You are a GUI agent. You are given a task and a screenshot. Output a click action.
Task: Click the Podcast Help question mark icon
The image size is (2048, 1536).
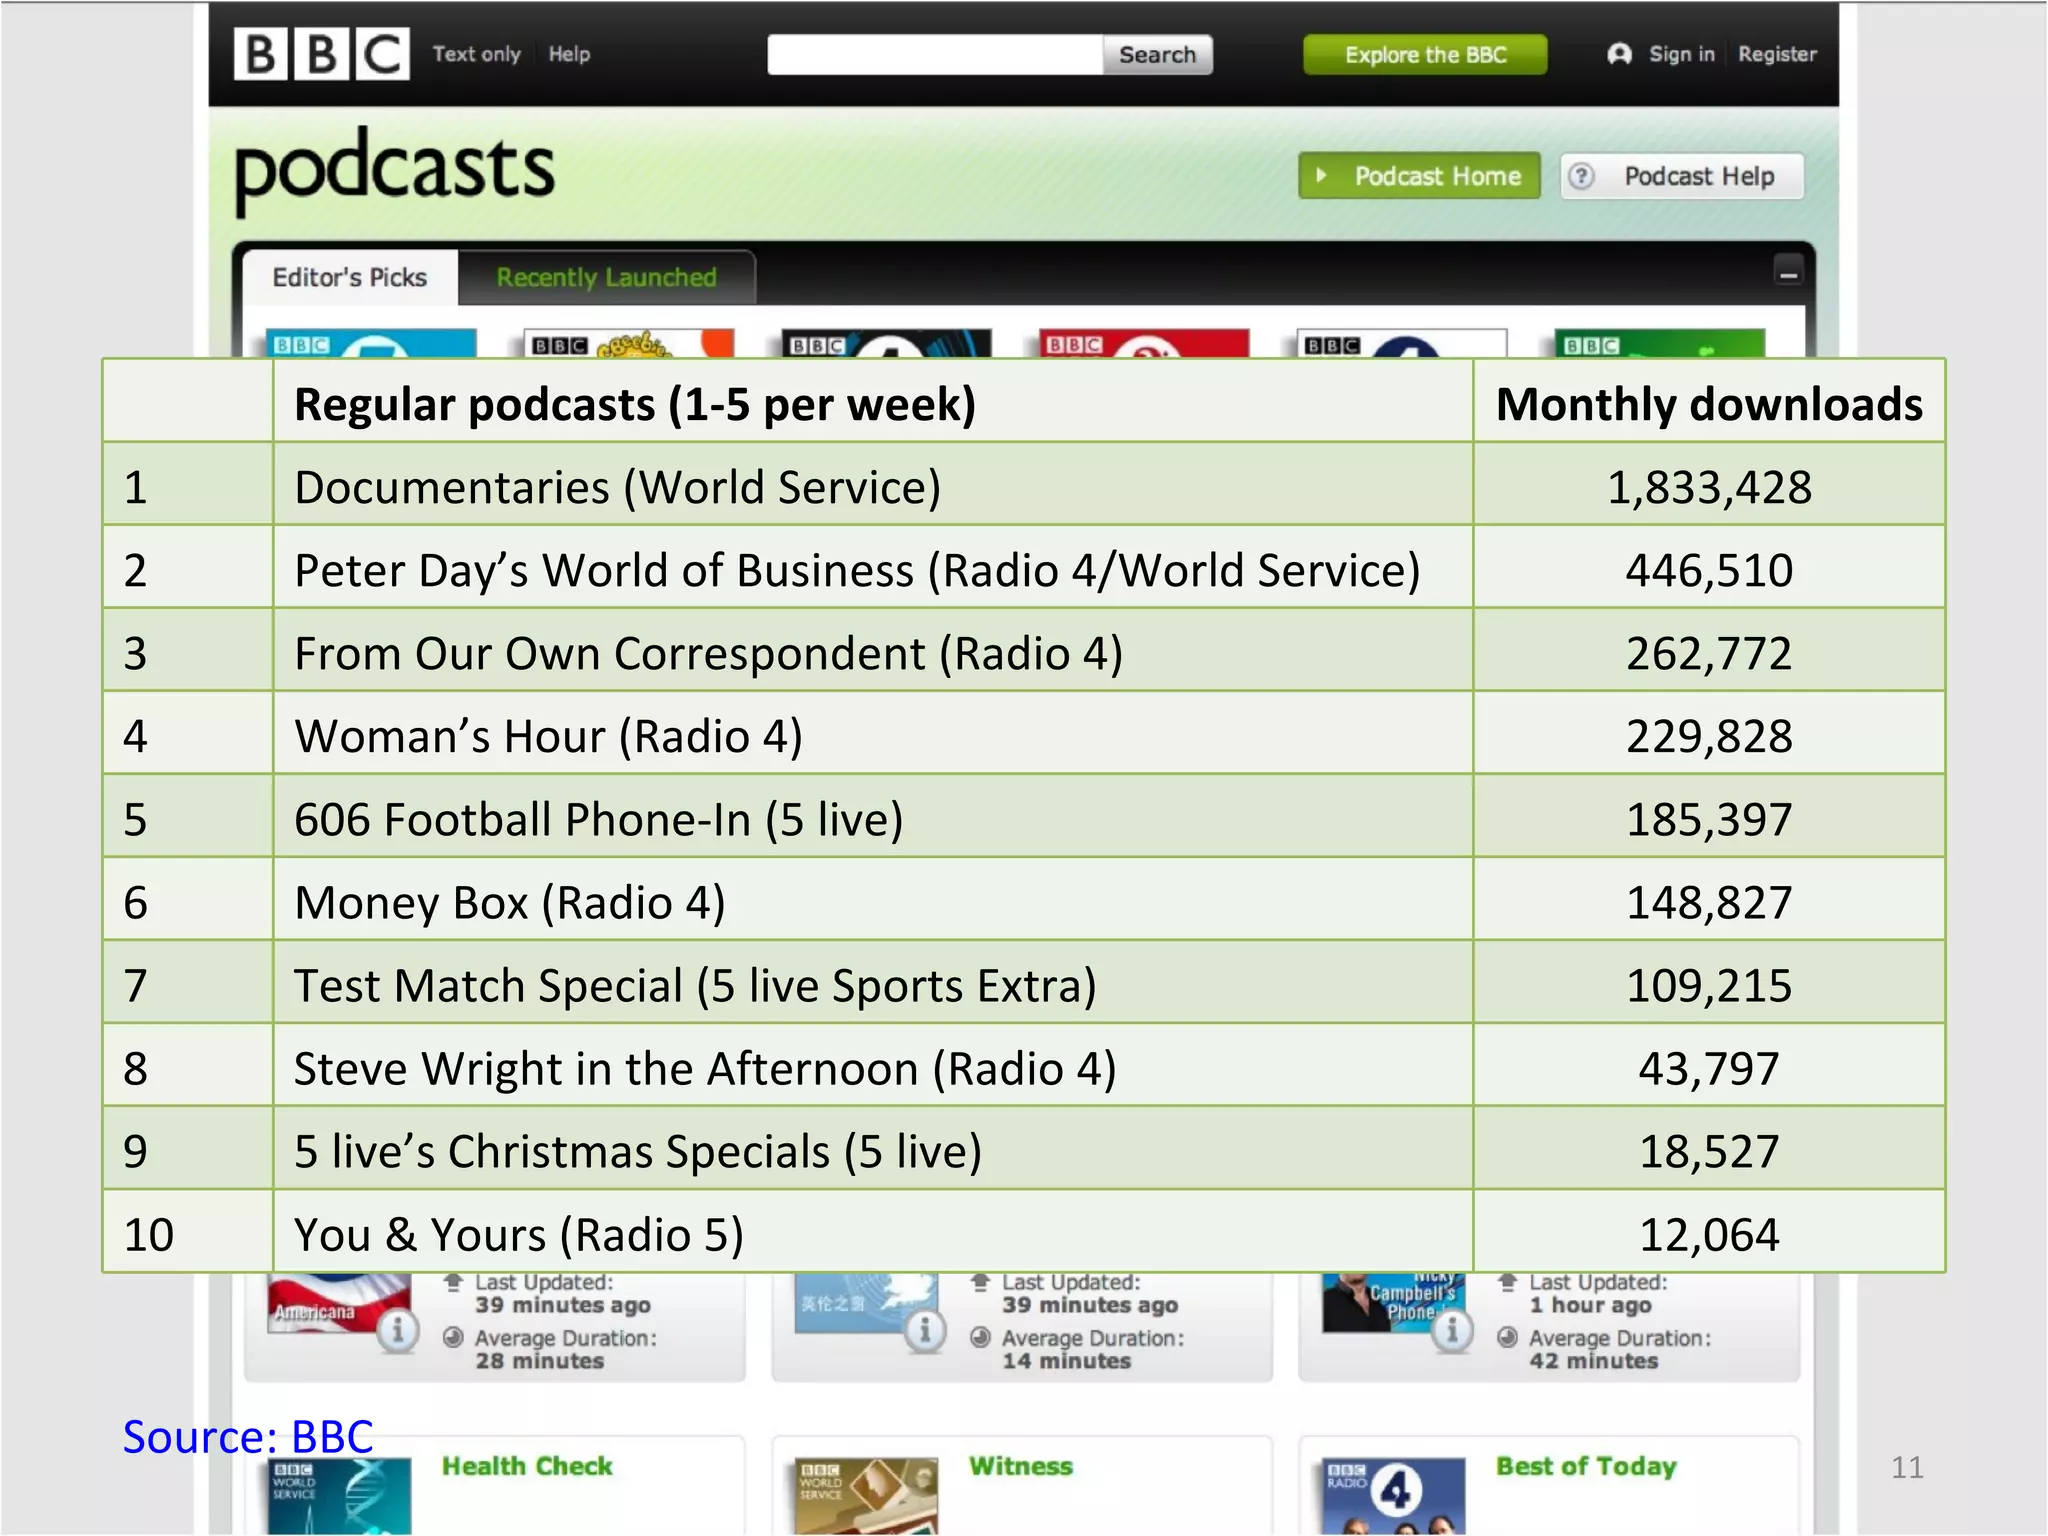pyautogui.click(x=1581, y=176)
